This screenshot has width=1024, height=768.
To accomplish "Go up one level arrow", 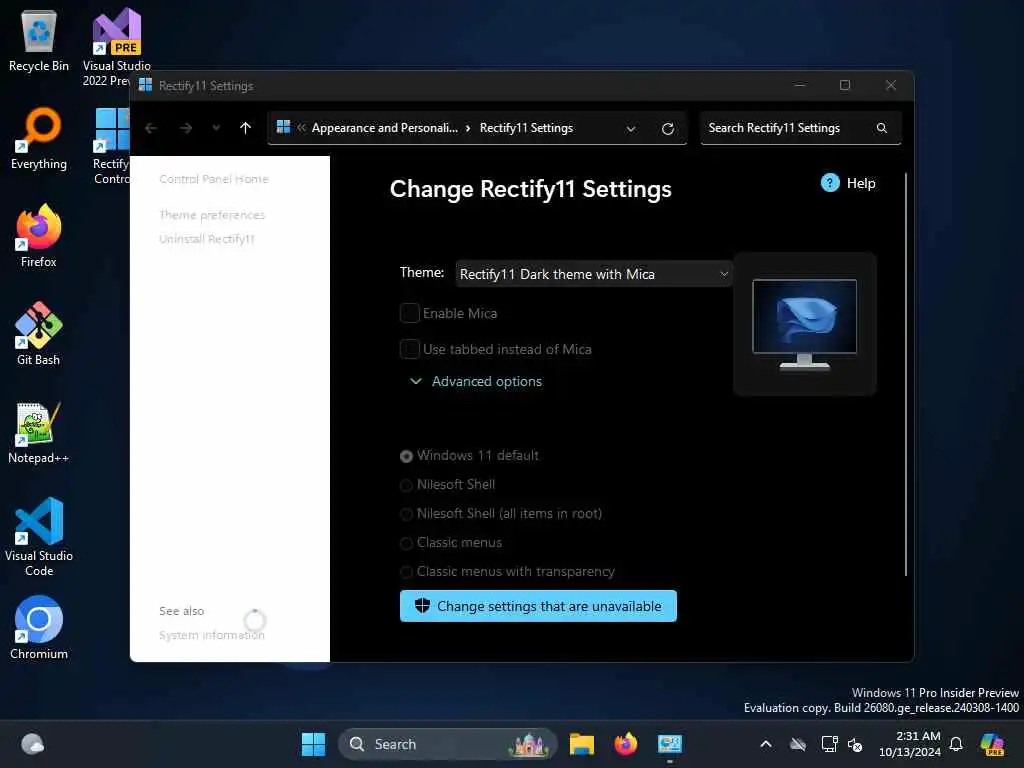I will pyautogui.click(x=246, y=128).
